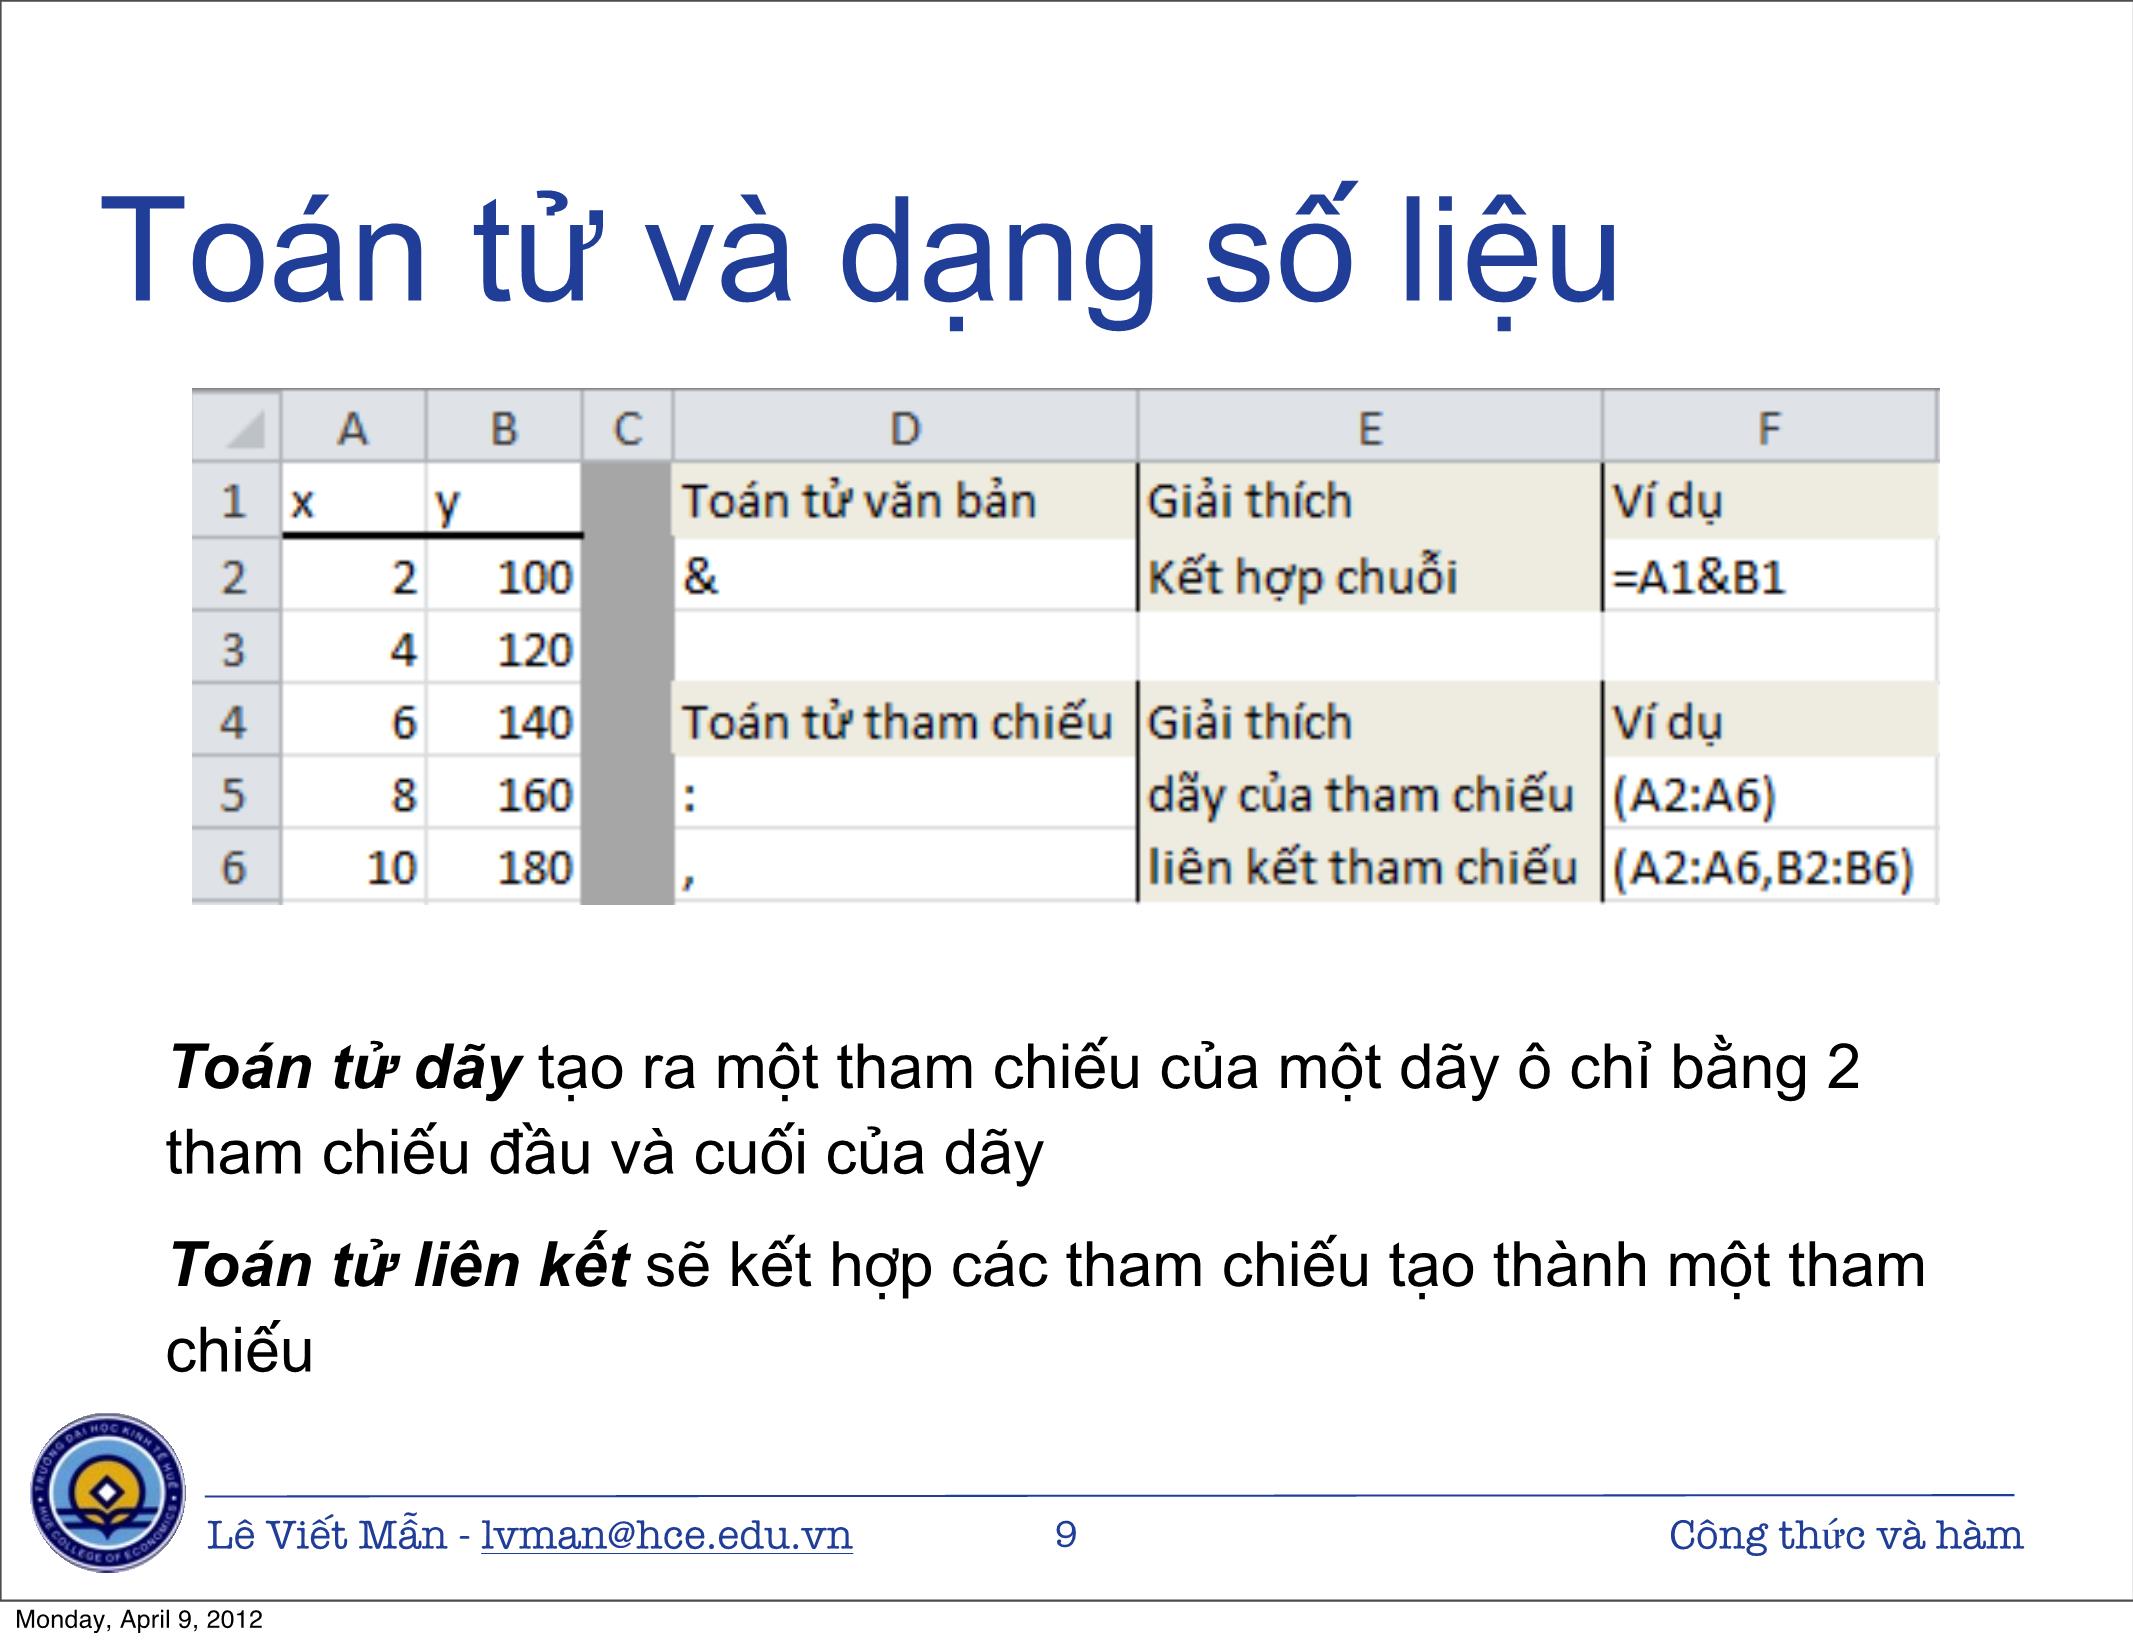Image resolution: width=2133 pixels, height=1641 pixels.
Task: Click author name 'Lê Viết Mẫn'
Action: click(327, 1535)
